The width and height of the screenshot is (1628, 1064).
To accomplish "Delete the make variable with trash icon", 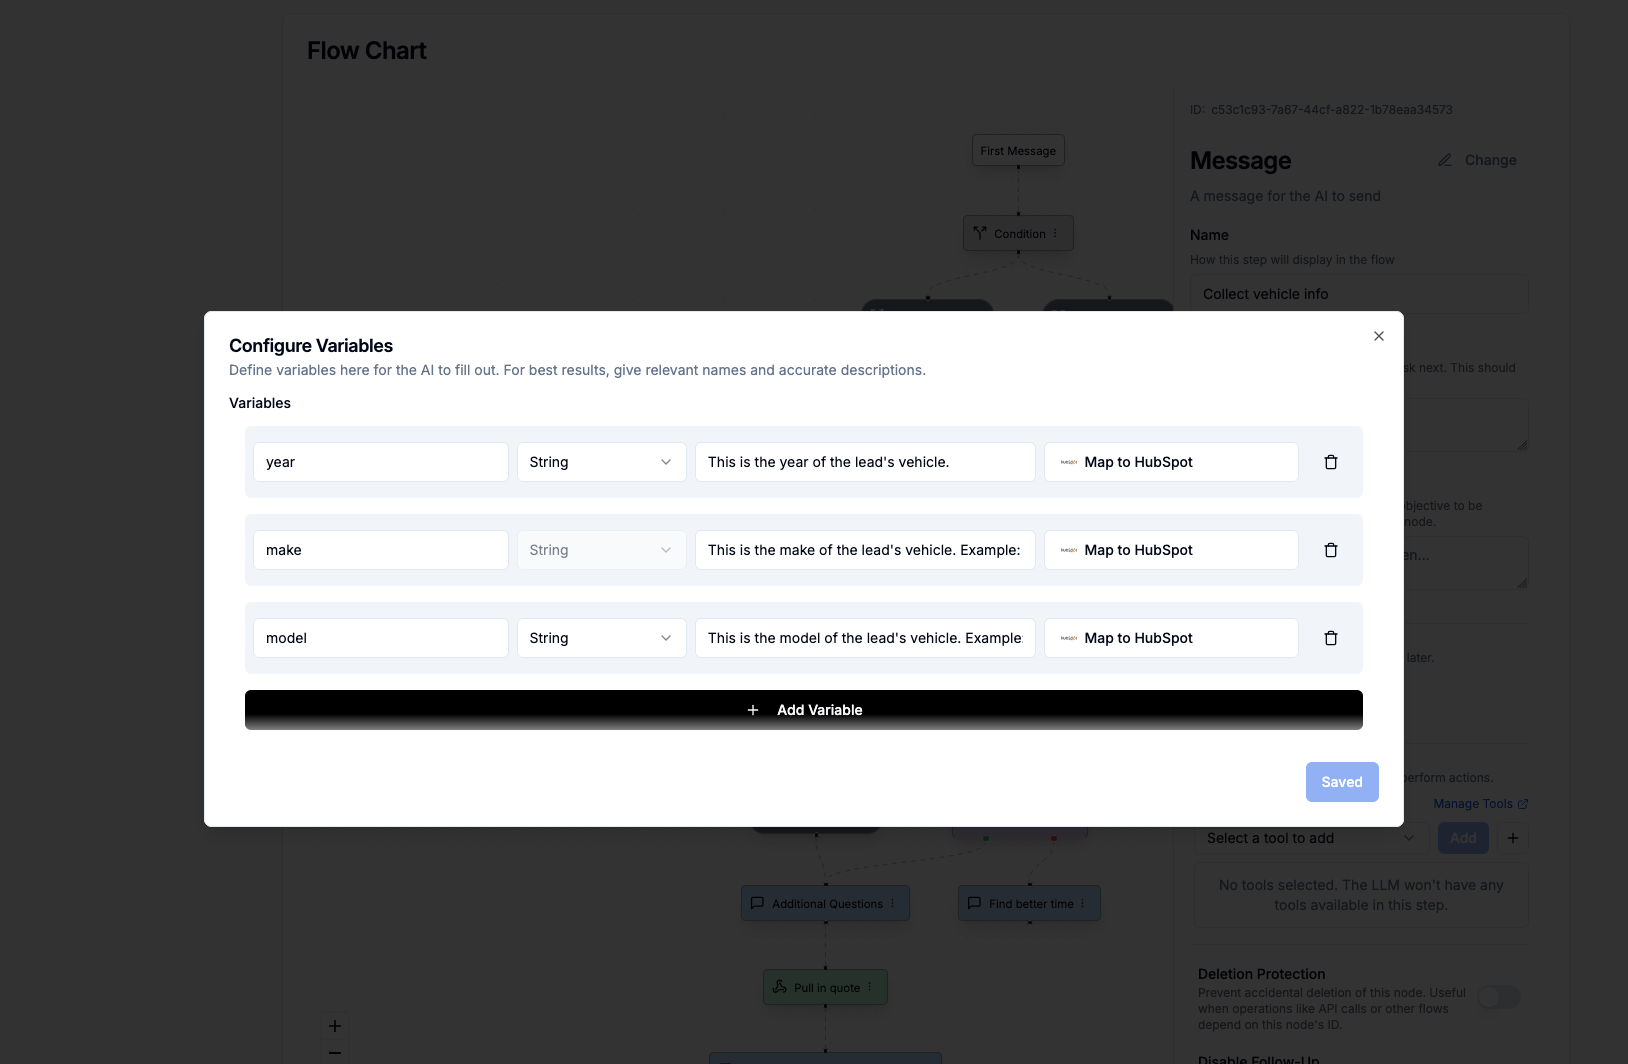I will click(1331, 550).
